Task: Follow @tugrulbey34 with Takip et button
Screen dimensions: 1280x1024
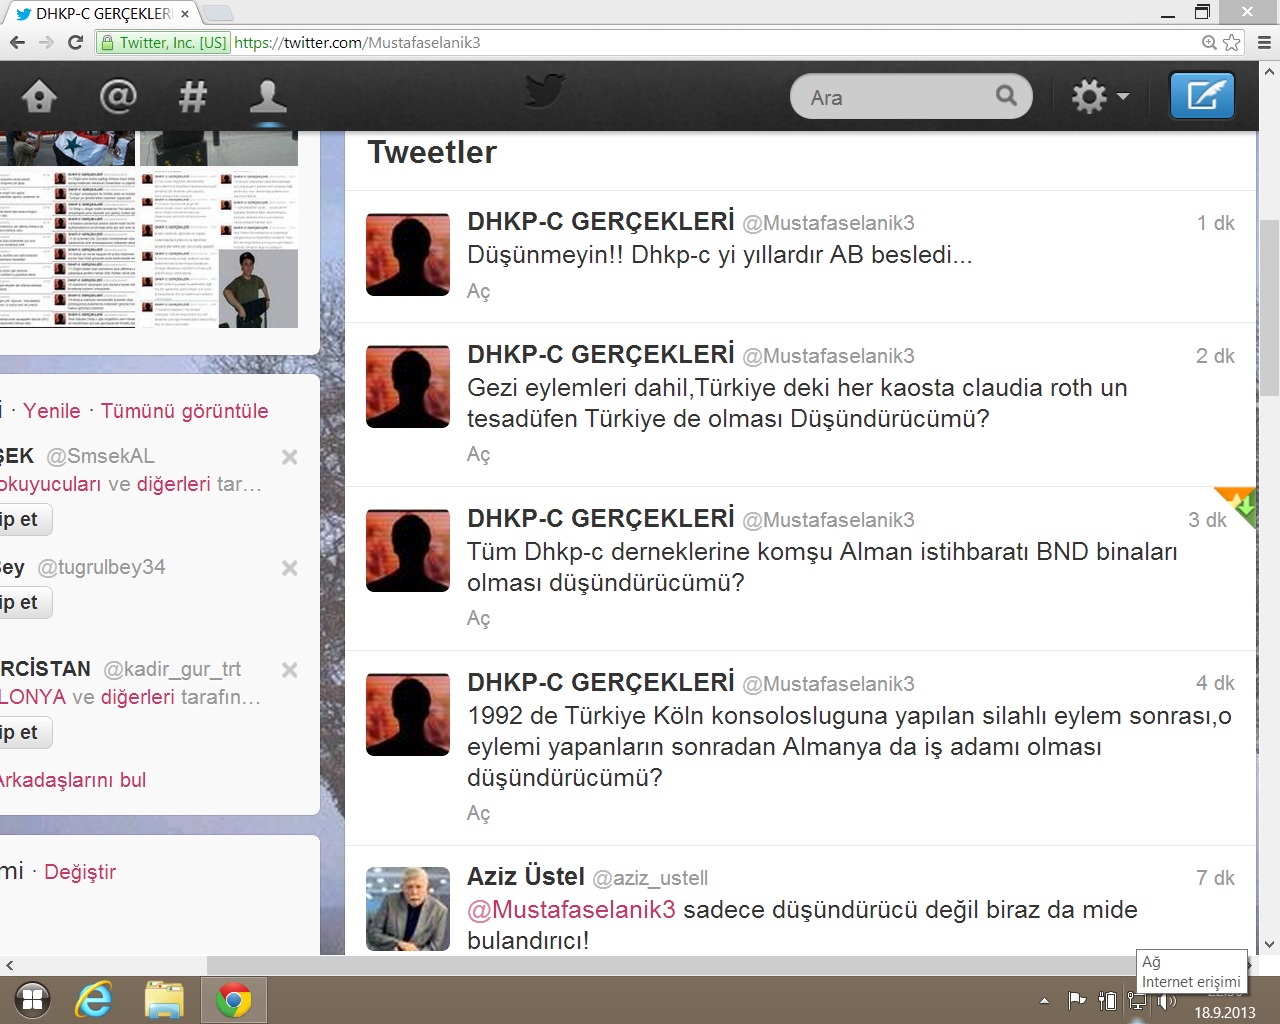Action: 24,603
